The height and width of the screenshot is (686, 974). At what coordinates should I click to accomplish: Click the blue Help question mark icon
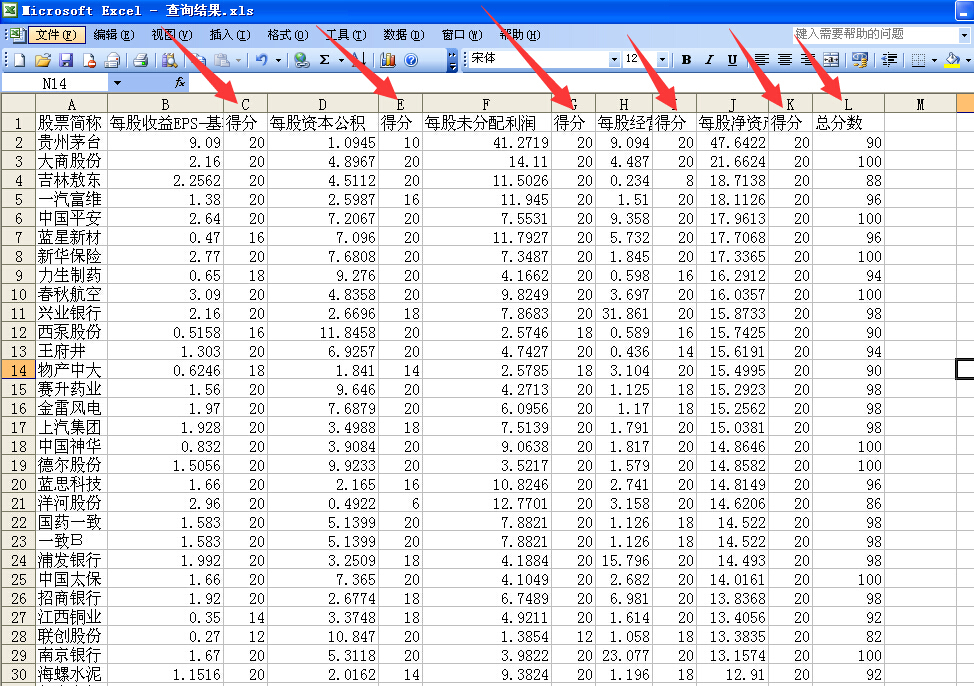(x=411, y=60)
